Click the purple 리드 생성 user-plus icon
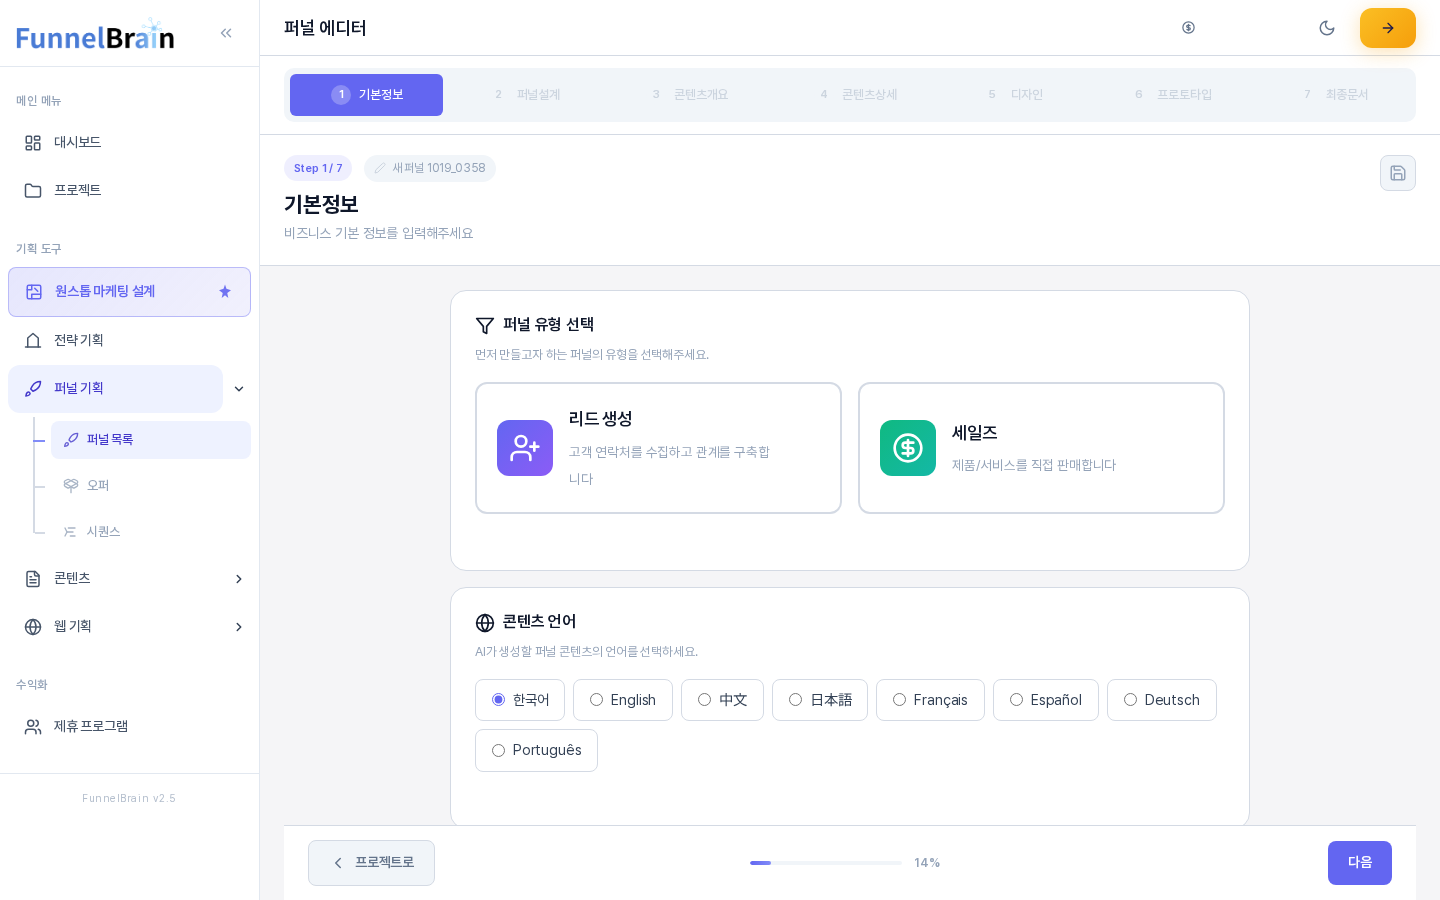Screen dimensions: 1440x900 click(525, 448)
